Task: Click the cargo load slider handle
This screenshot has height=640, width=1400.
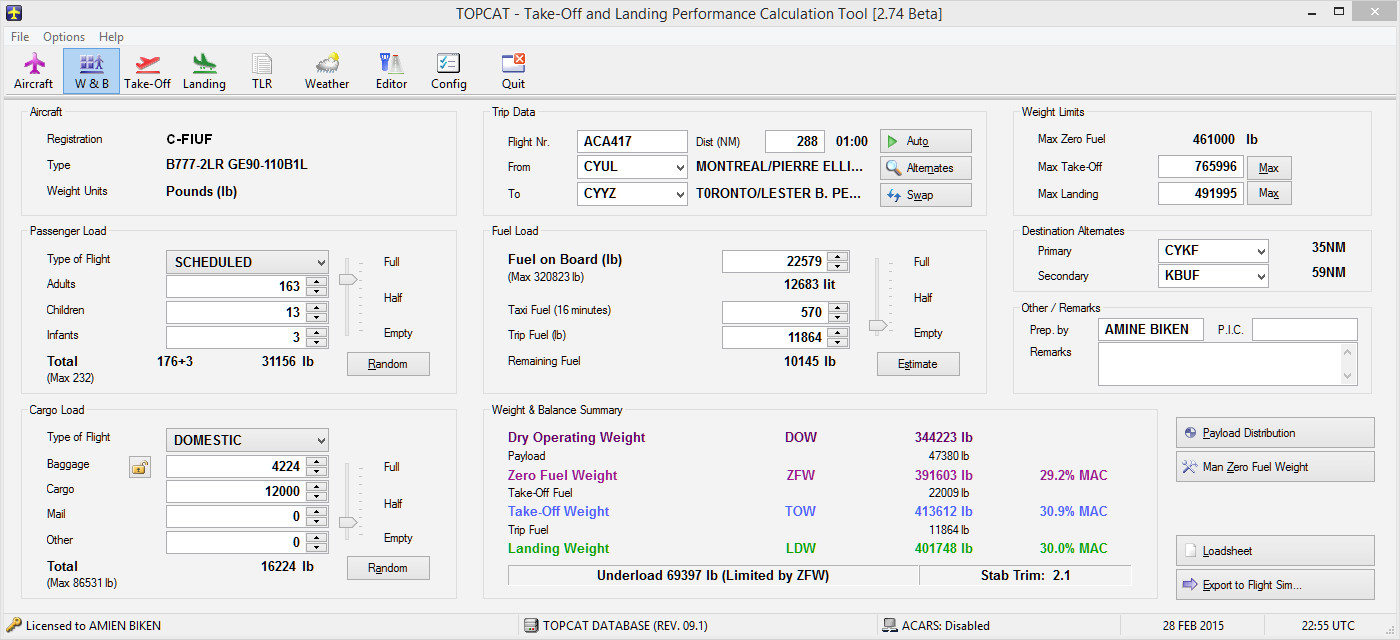Action: 348,521
